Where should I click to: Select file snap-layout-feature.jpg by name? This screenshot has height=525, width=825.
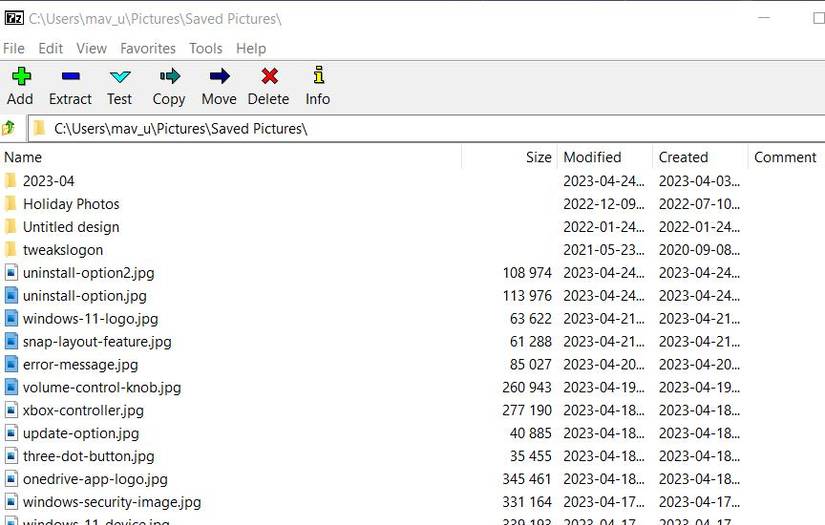coord(97,342)
